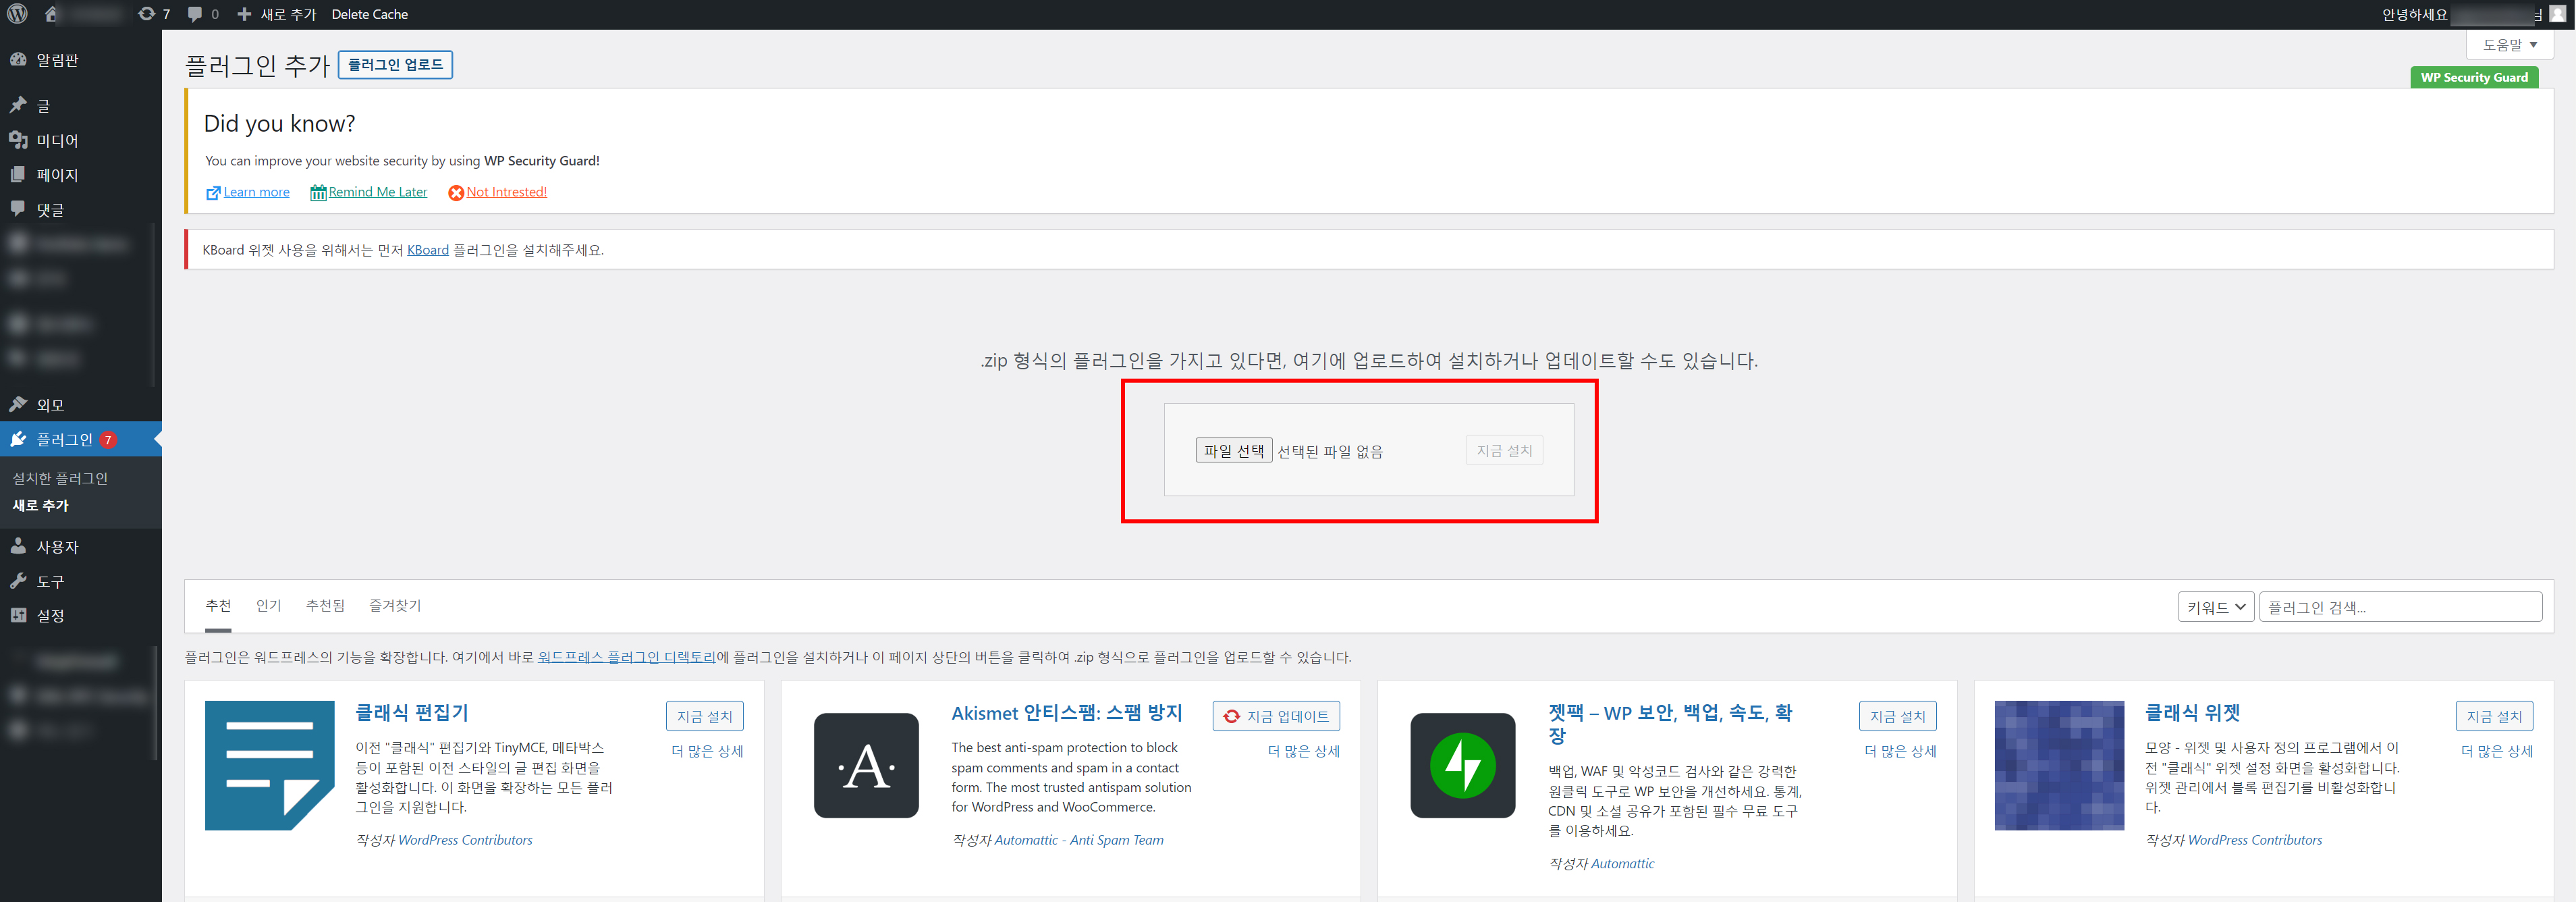
Task: Click the 외모 paintbrush icon
Action: coord(18,404)
